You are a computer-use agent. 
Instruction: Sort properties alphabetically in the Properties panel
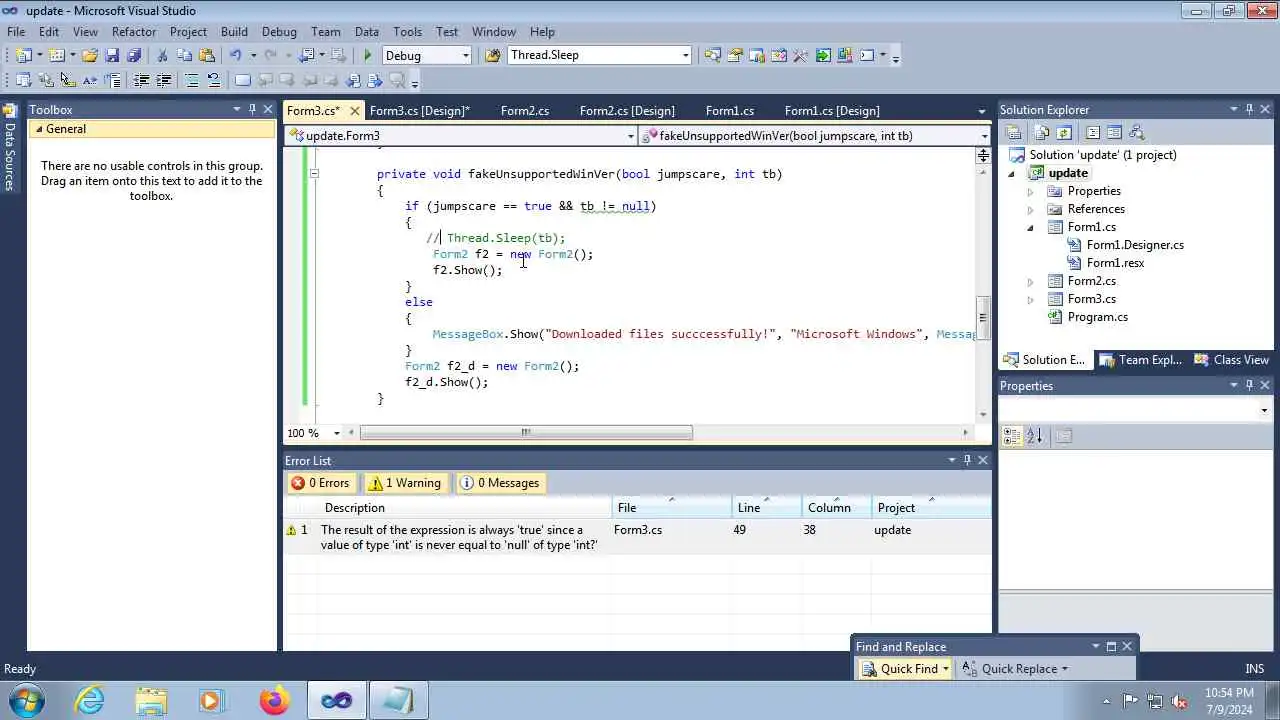click(x=1034, y=435)
